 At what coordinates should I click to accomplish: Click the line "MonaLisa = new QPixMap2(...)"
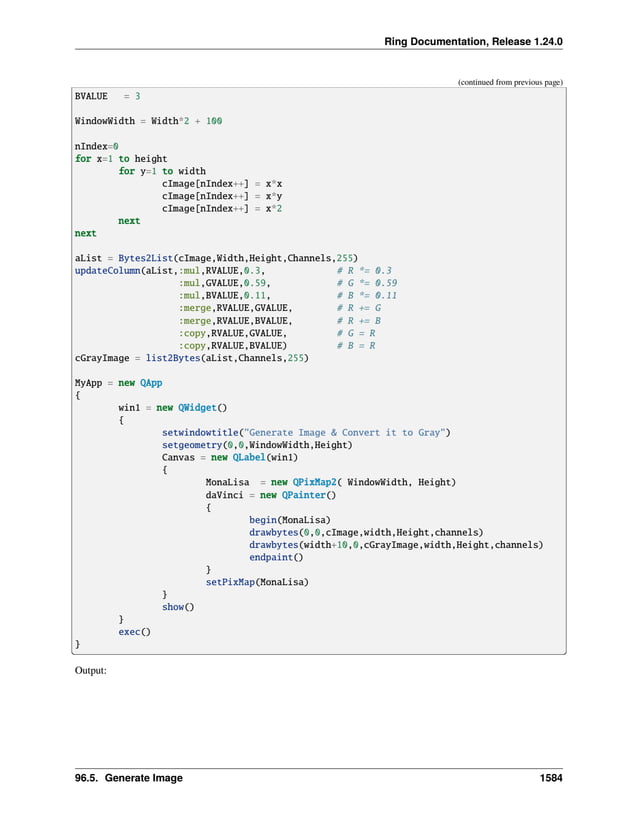click(331, 482)
